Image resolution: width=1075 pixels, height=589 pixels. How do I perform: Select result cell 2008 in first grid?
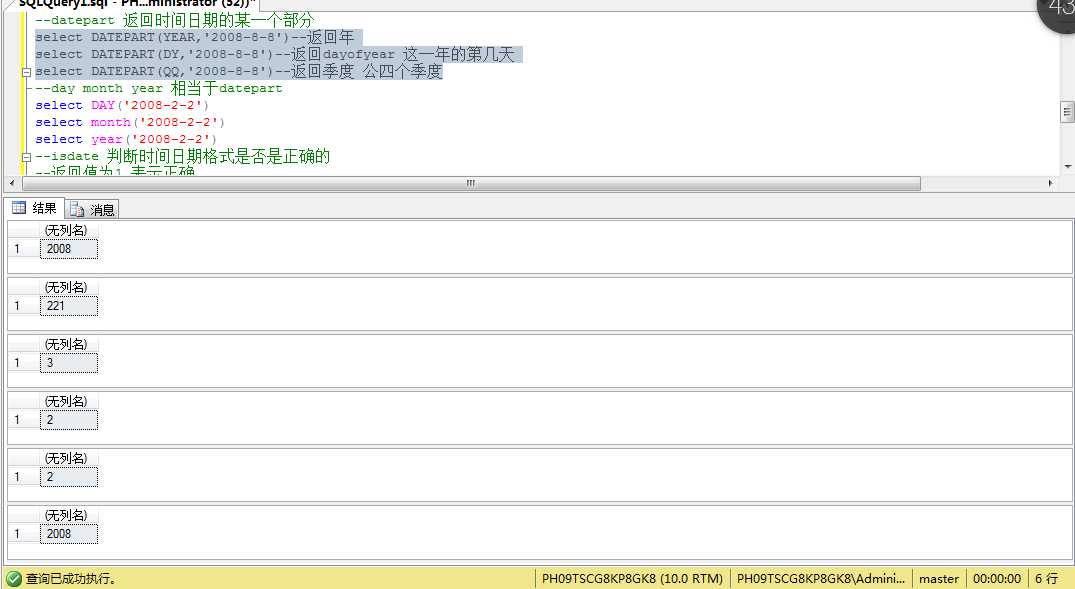pos(69,249)
